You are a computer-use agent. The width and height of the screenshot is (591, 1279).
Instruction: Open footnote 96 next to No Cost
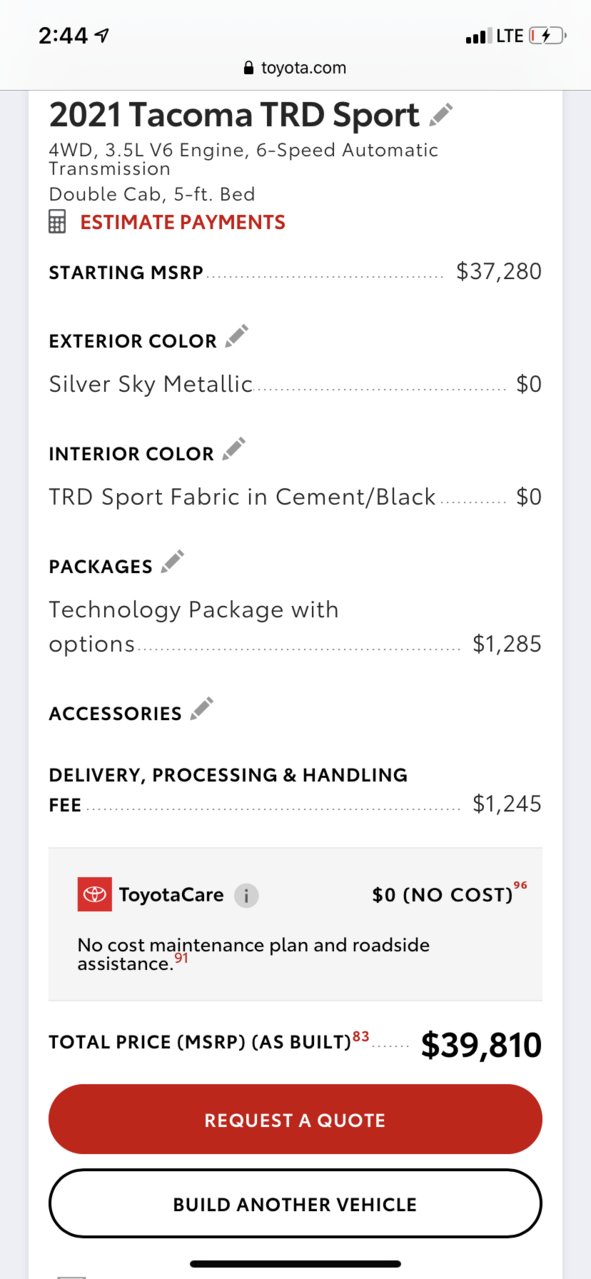(x=520, y=886)
